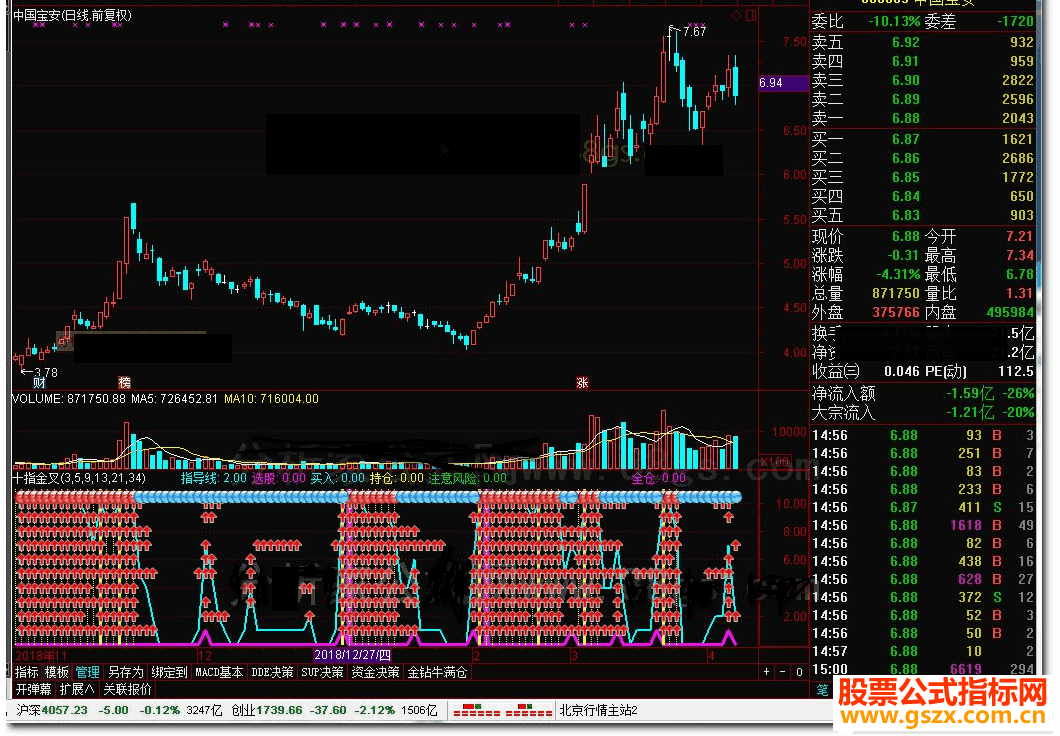Viewport: 1060px width, 736px height.
Task: Select the 管理 tab
Action: click(x=87, y=672)
